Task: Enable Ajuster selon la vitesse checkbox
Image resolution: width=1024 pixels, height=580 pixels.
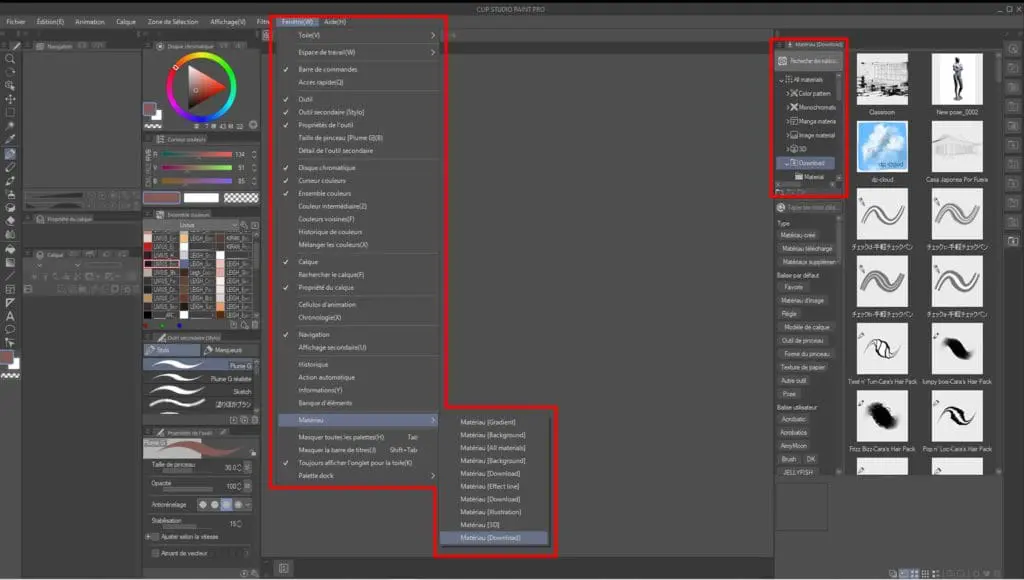Action: (155, 537)
